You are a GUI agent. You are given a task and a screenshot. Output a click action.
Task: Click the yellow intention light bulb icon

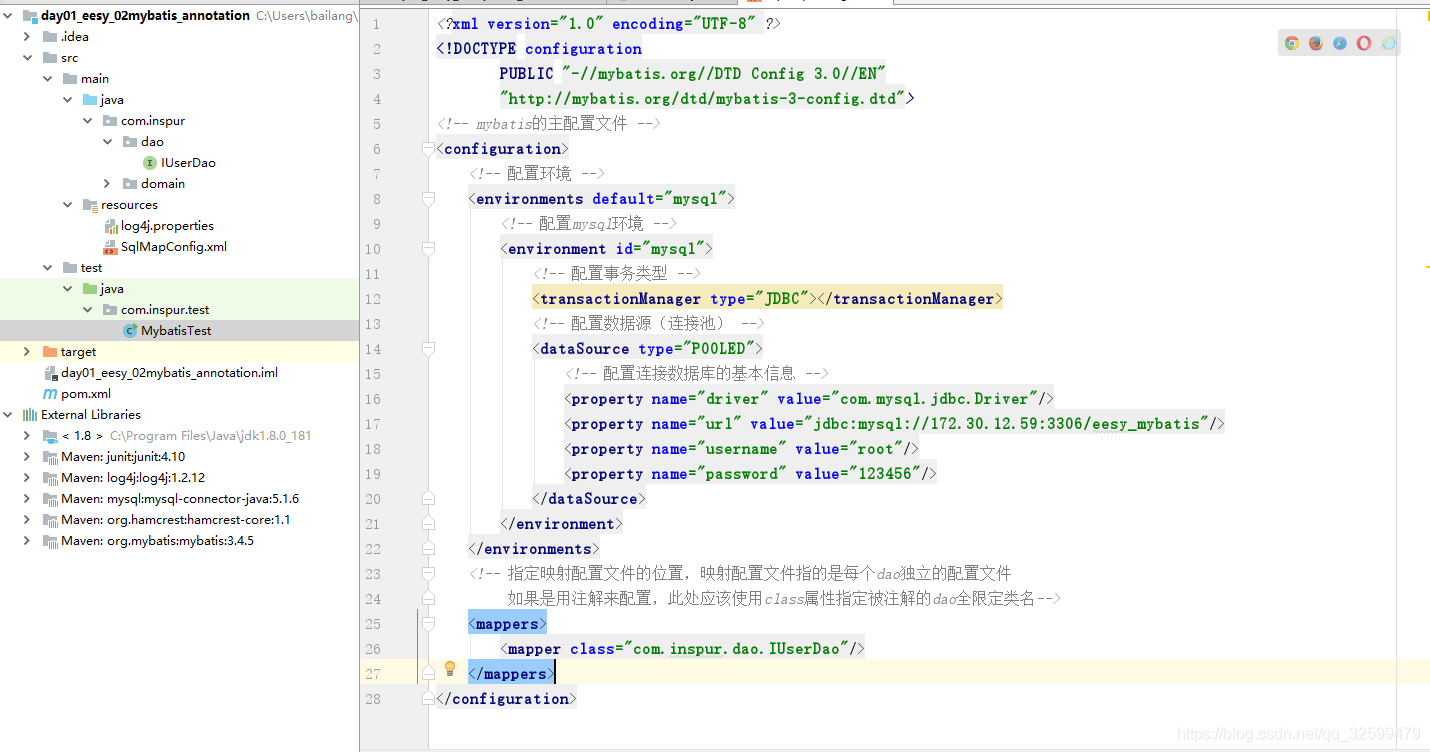point(450,668)
